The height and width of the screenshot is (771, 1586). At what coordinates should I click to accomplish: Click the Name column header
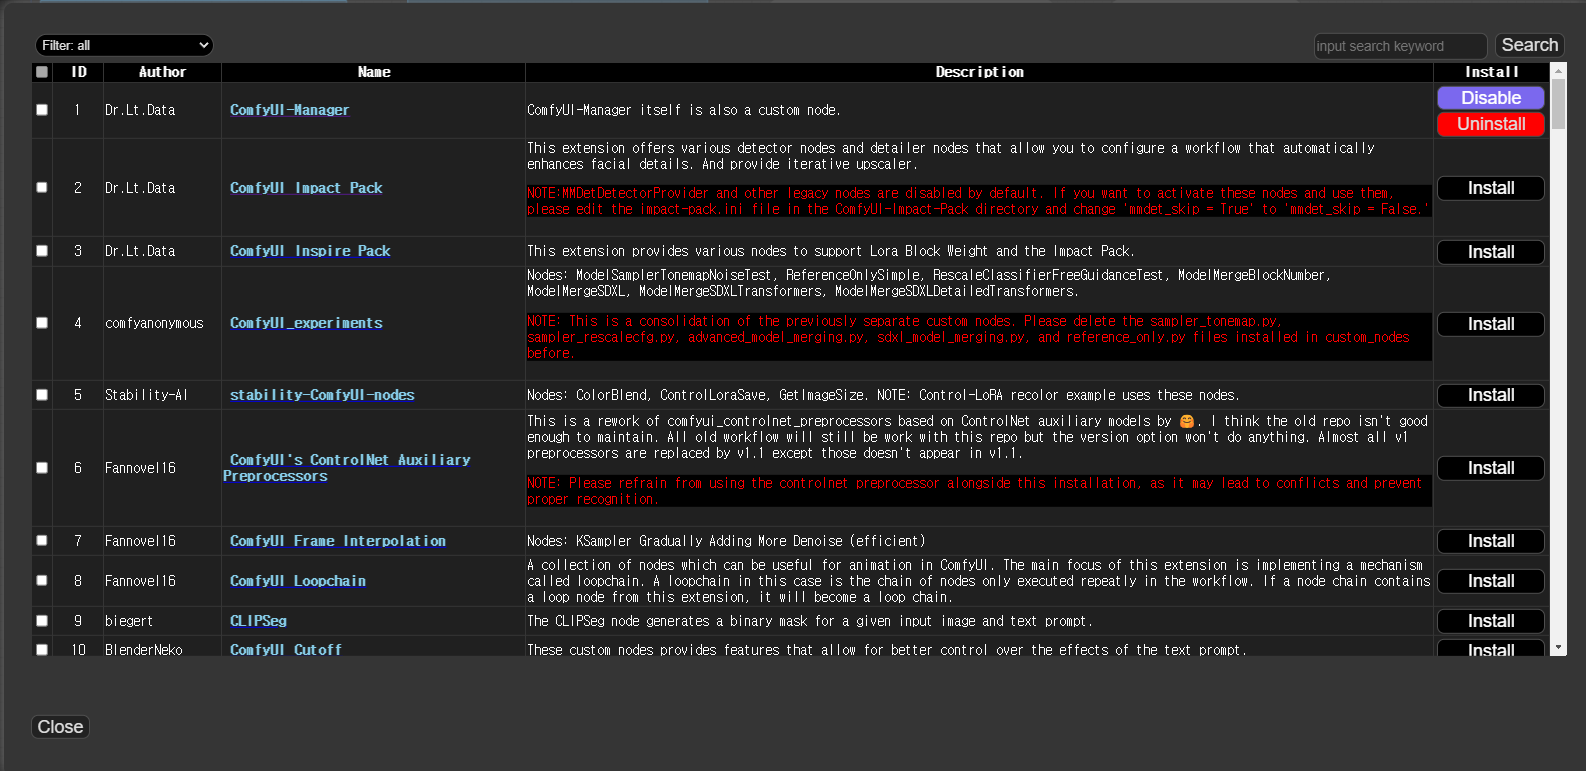tap(374, 72)
